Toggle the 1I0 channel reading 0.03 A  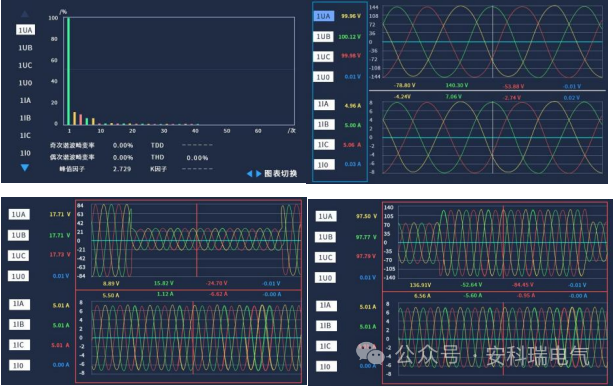click(x=323, y=165)
